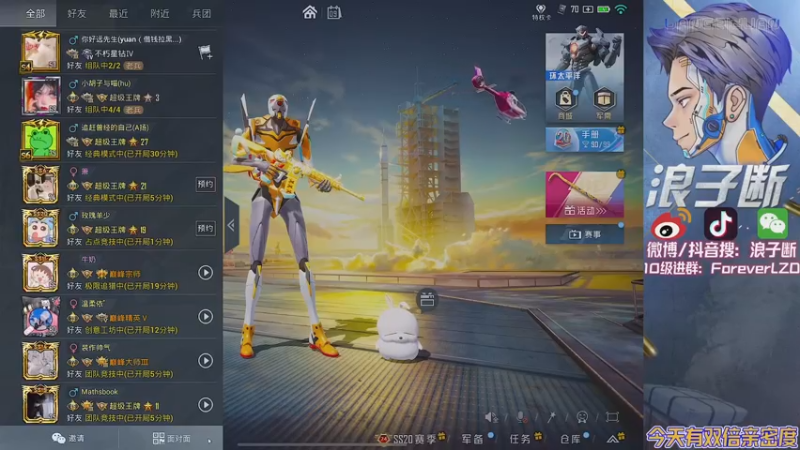Screen dimensions: 800x450
Task: Click the yellow robot character
Action: [x=284, y=224]
